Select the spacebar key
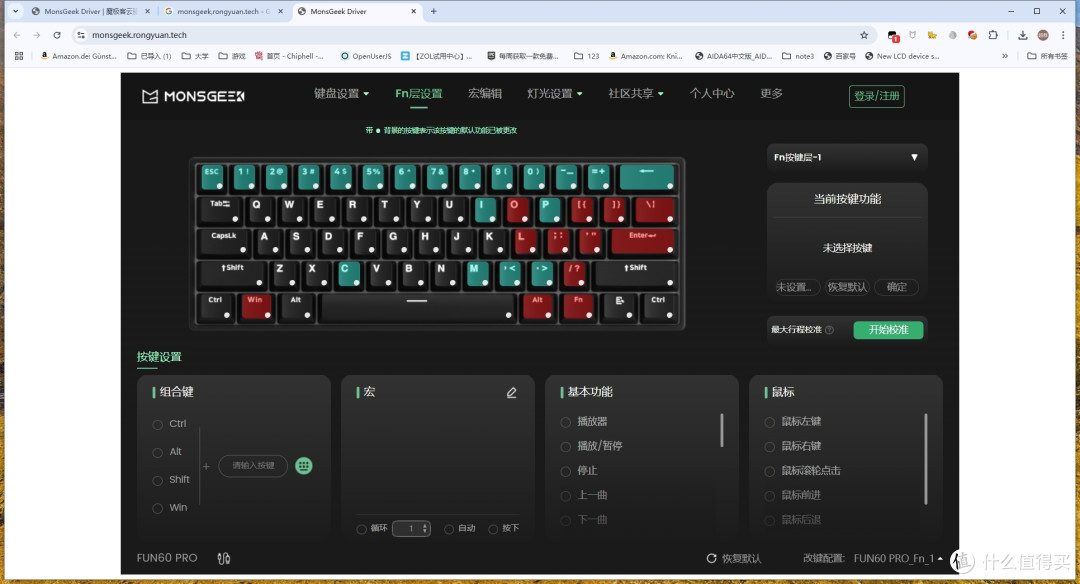The width and height of the screenshot is (1080, 584). pos(417,306)
